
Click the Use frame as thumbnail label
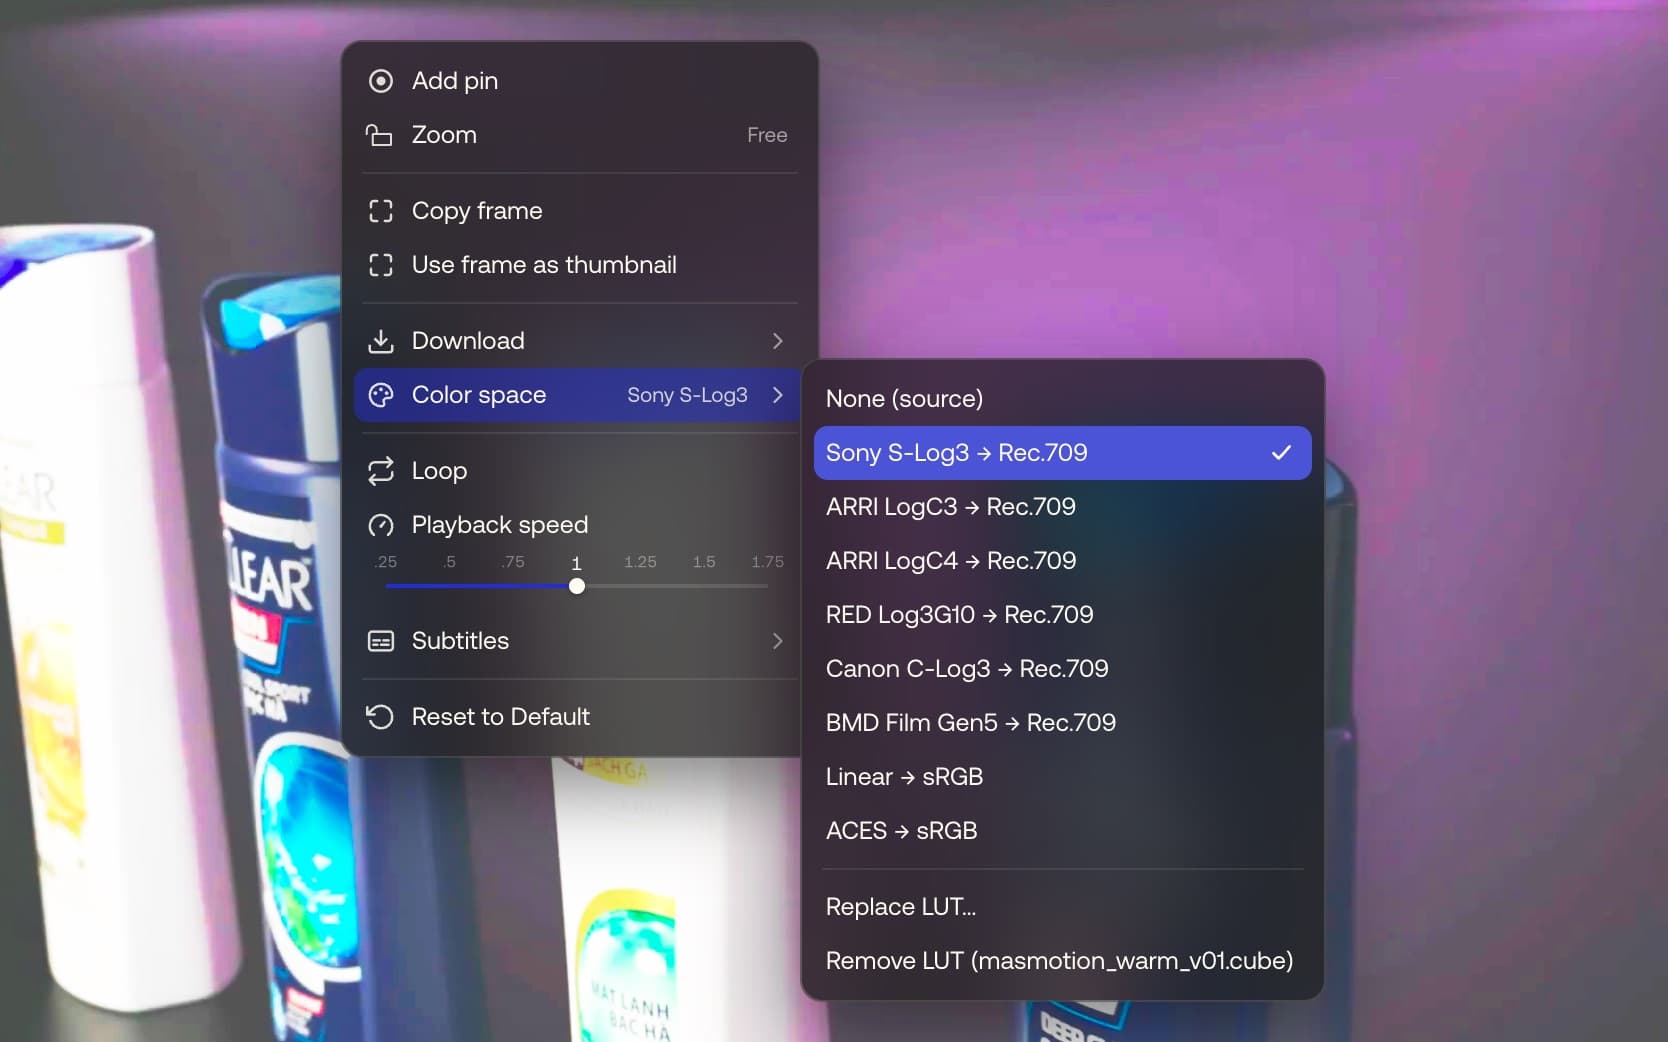click(x=544, y=265)
